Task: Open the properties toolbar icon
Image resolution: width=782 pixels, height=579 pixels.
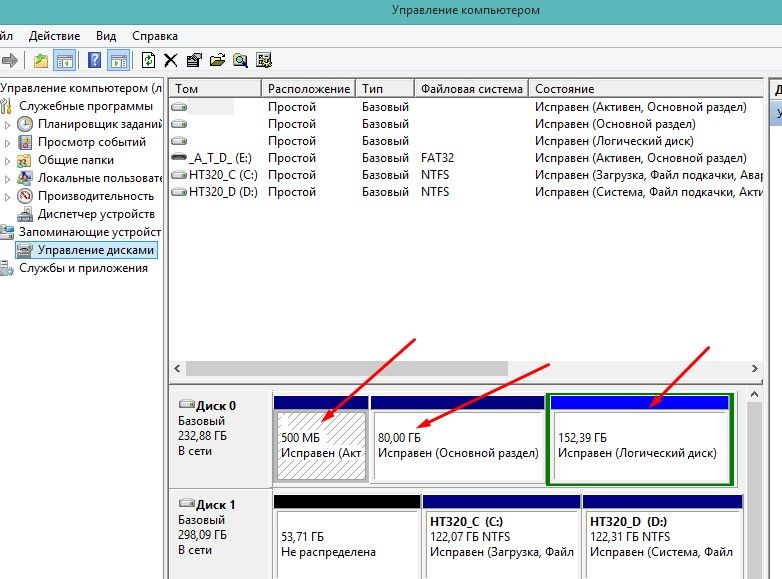Action: click(x=194, y=61)
